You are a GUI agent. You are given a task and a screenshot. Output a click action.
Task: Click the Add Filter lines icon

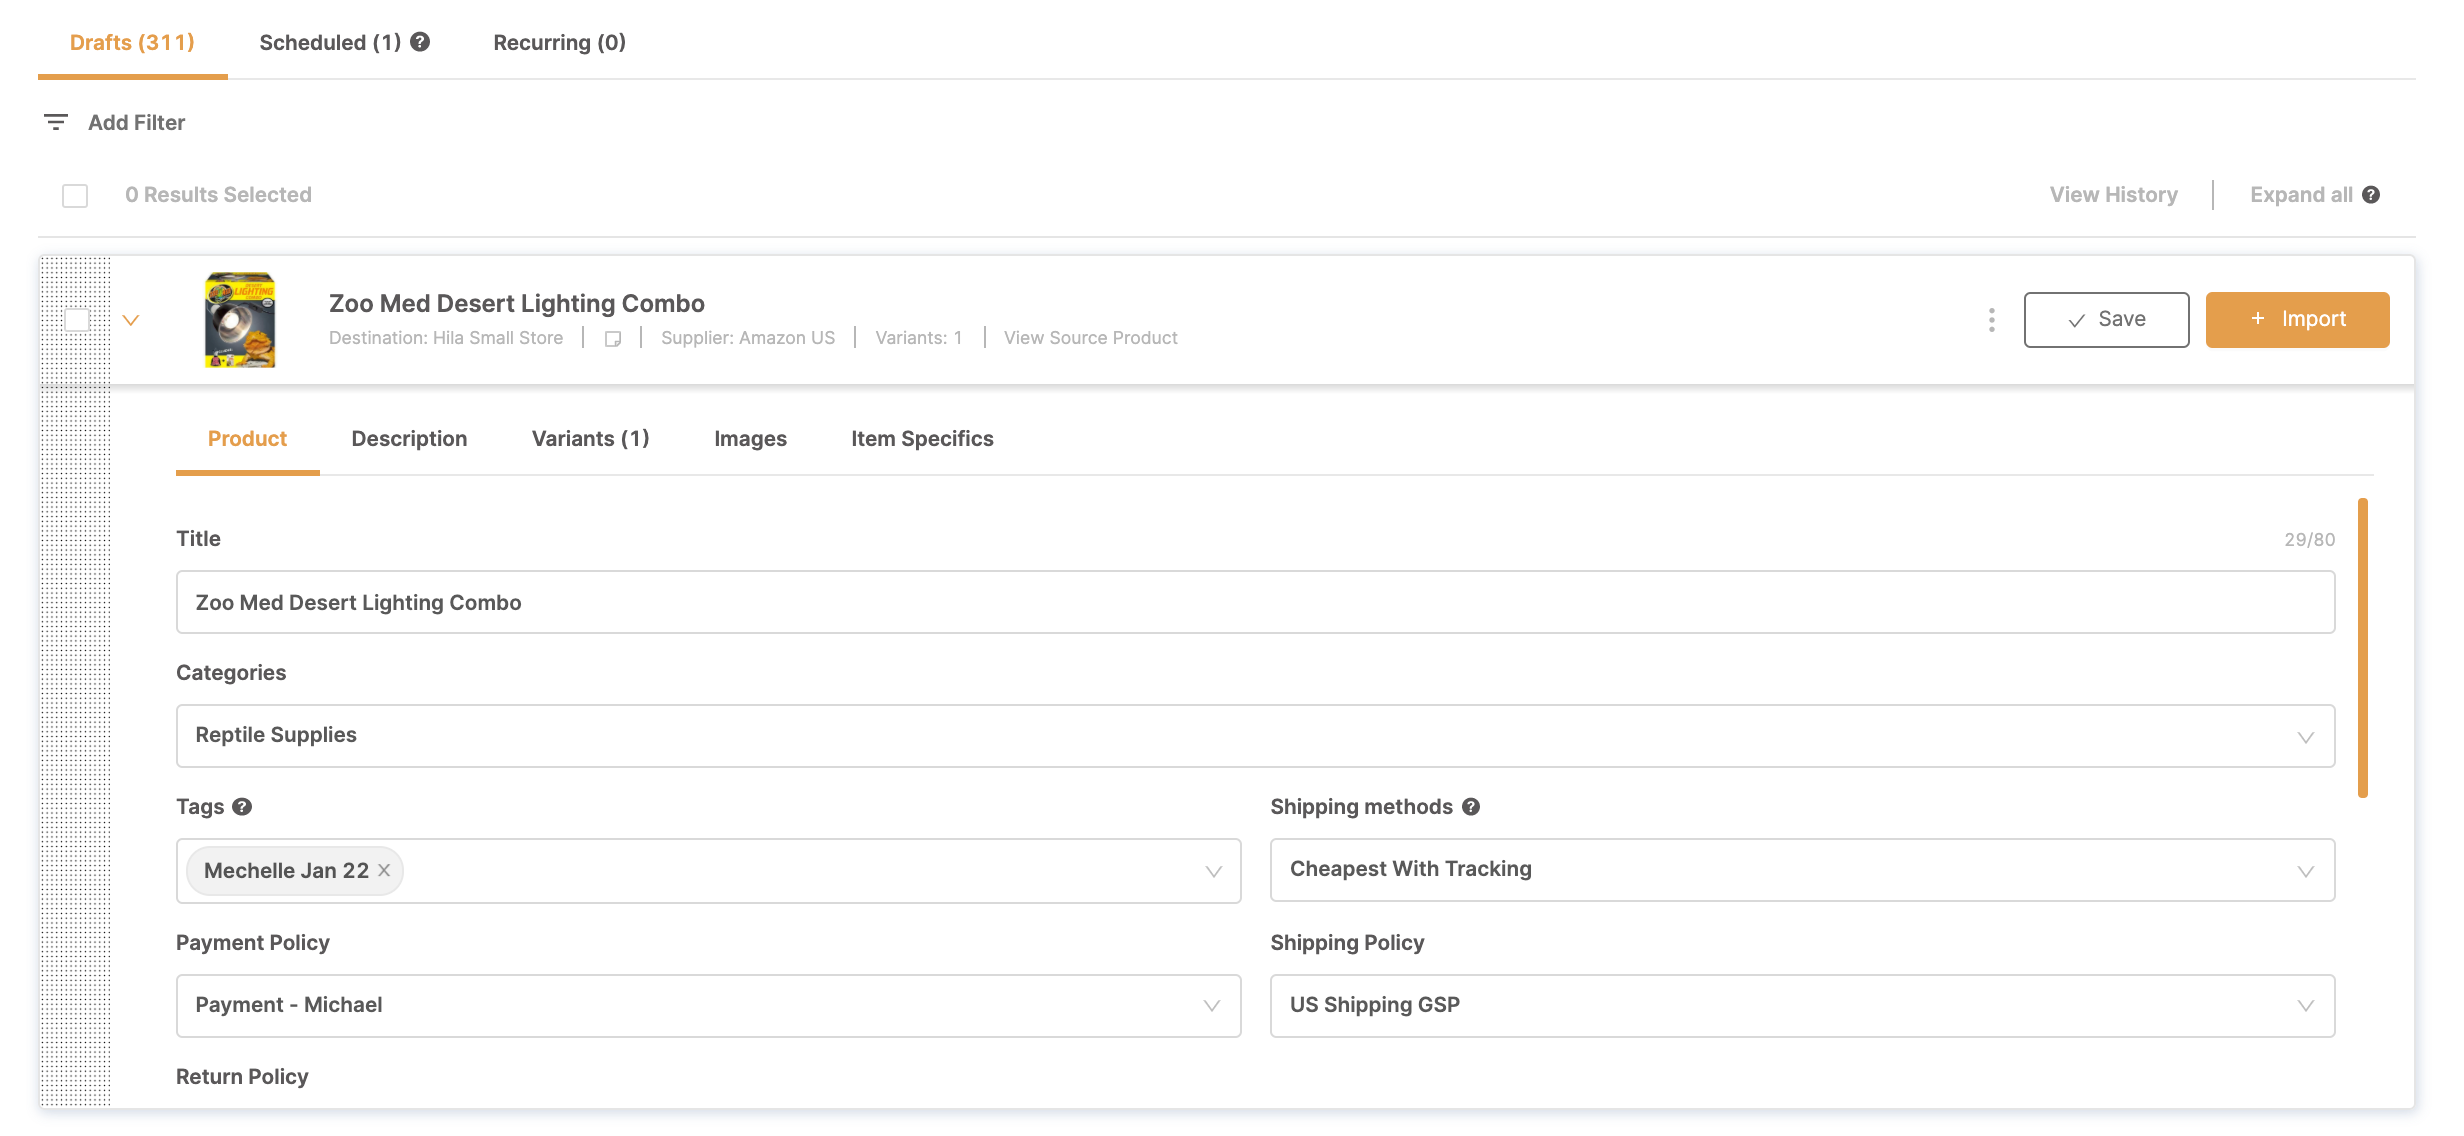(56, 122)
